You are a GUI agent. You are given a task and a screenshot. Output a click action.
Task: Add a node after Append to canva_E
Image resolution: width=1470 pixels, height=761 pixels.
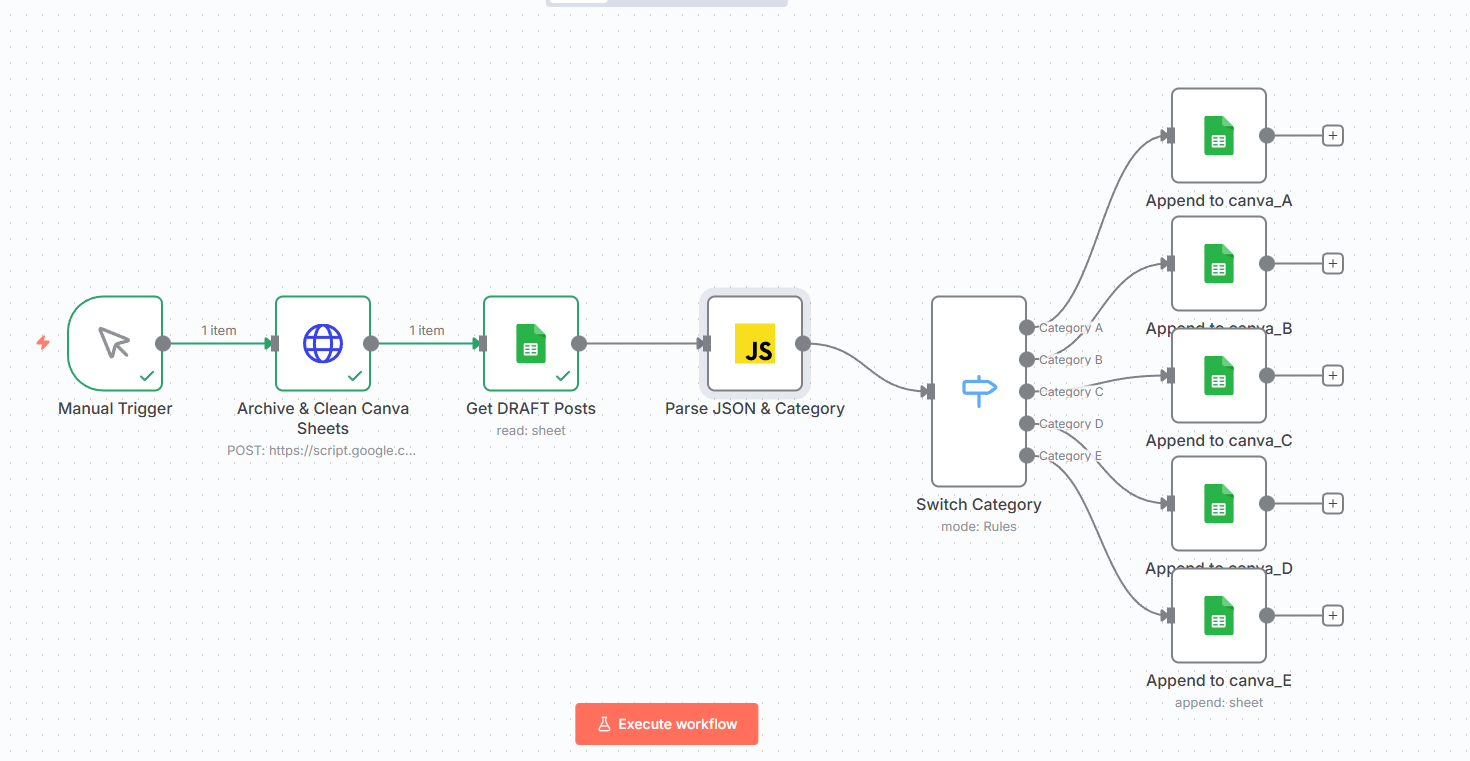[x=1332, y=615]
